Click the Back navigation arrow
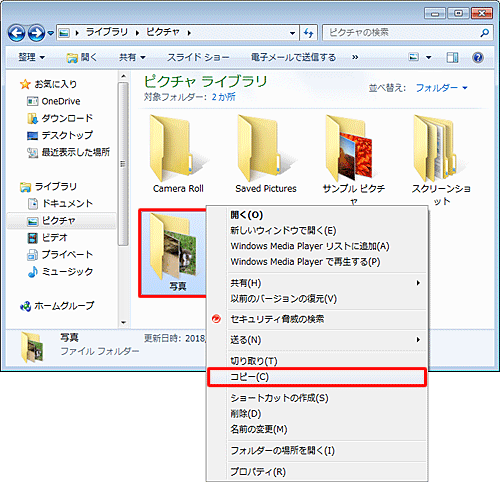Image resolution: width=500 pixels, height=482 pixels. tap(16, 33)
